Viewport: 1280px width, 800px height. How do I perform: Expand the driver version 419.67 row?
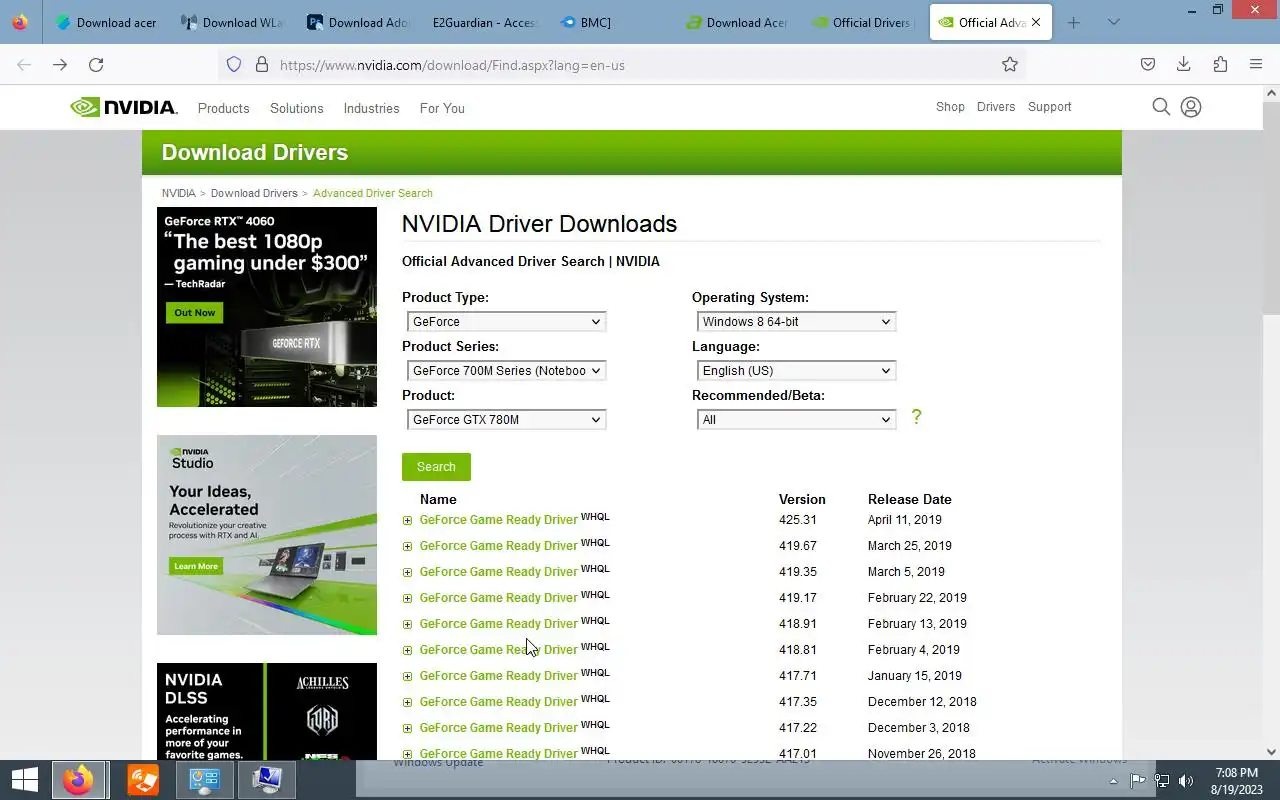[407, 546]
